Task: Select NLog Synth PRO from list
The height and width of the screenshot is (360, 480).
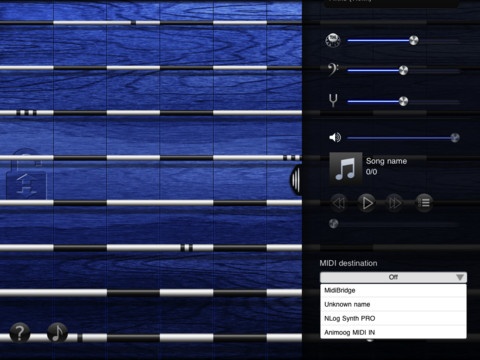Action: coord(393,318)
